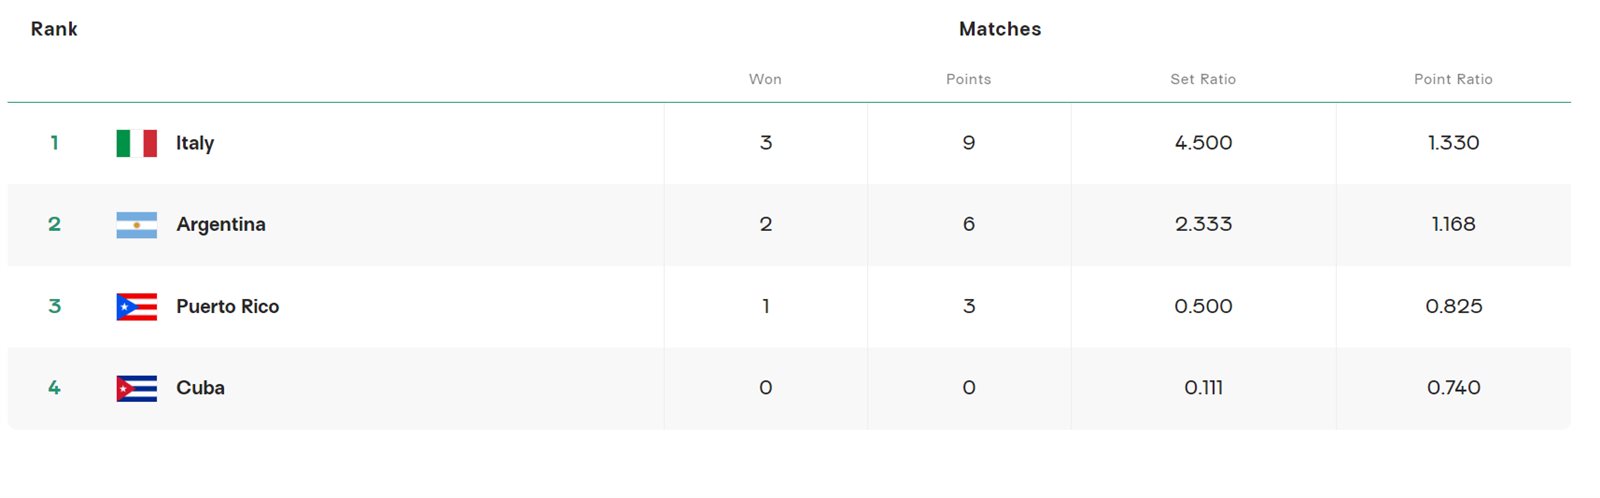1600x498 pixels.
Task: Click Puerto Rico's set ratio 0.500
Action: pos(1203,307)
